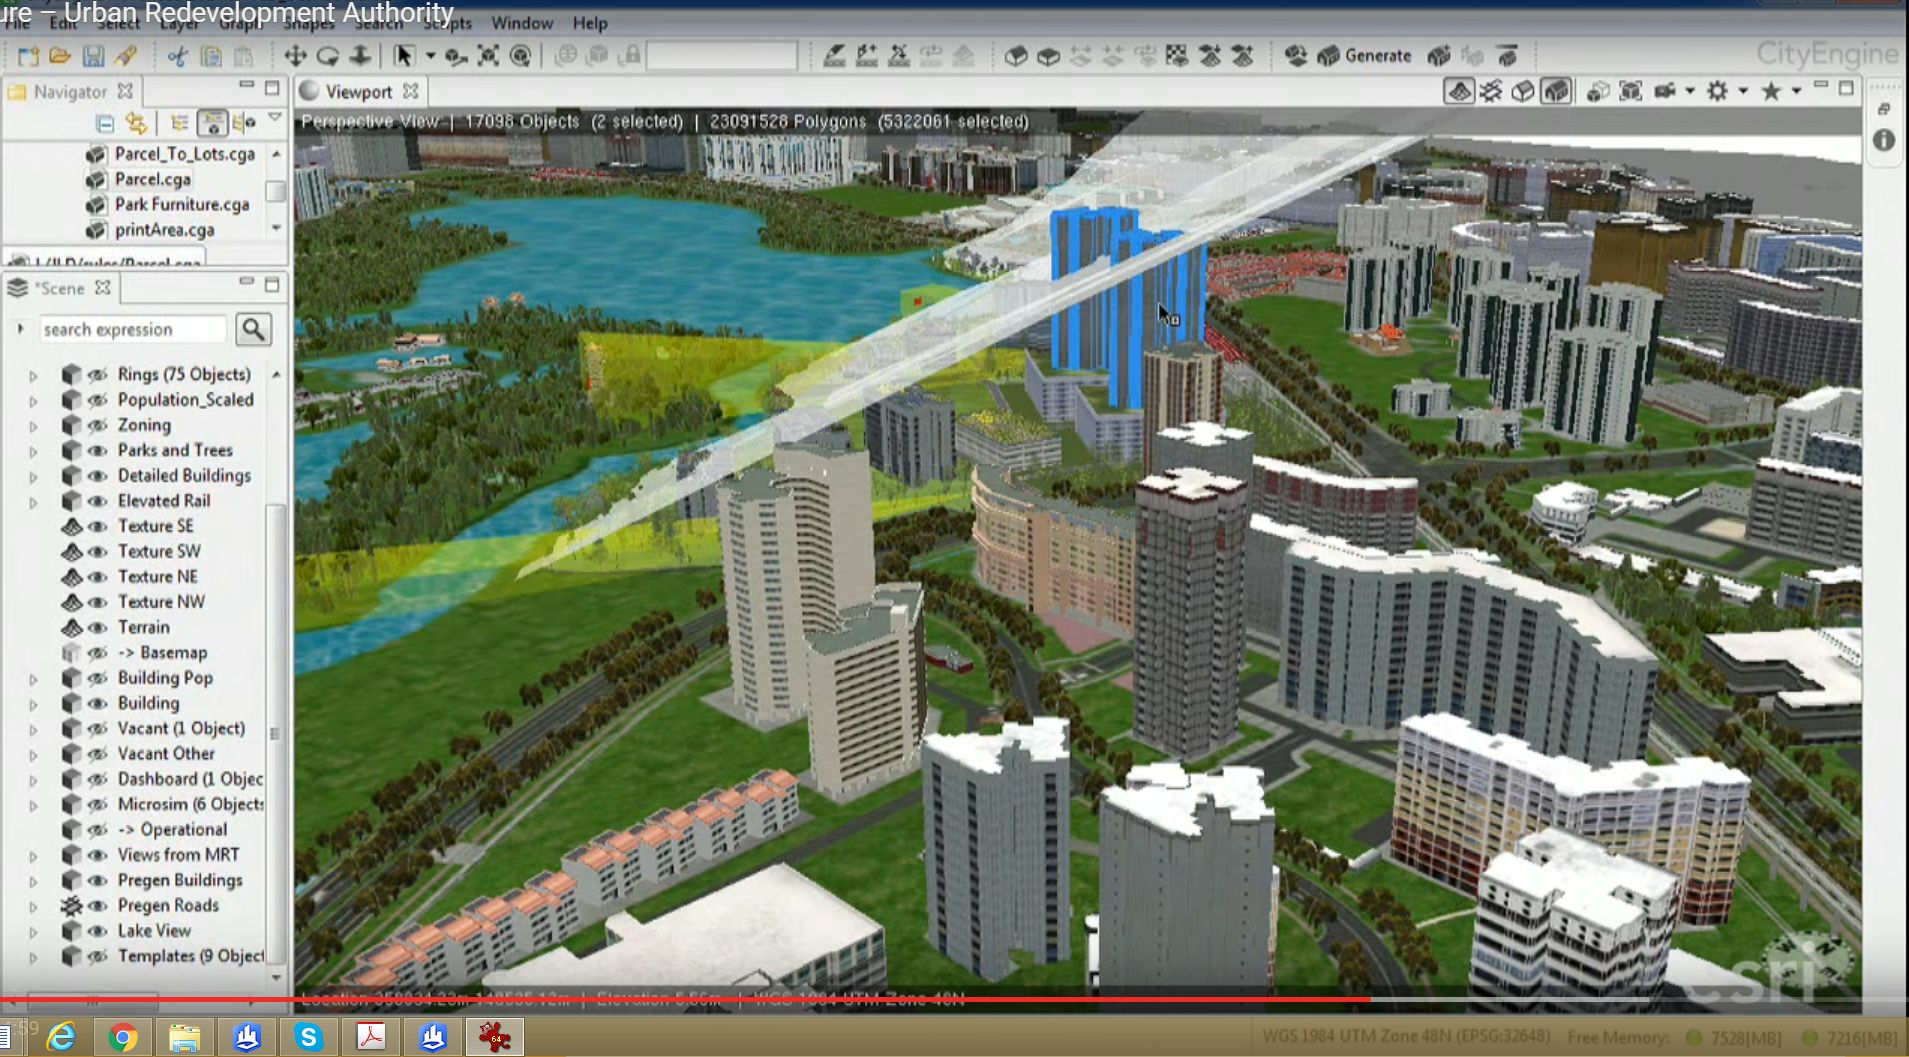Switch to the Navigator tab
1909x1057 pixels.
coord(71,92)
